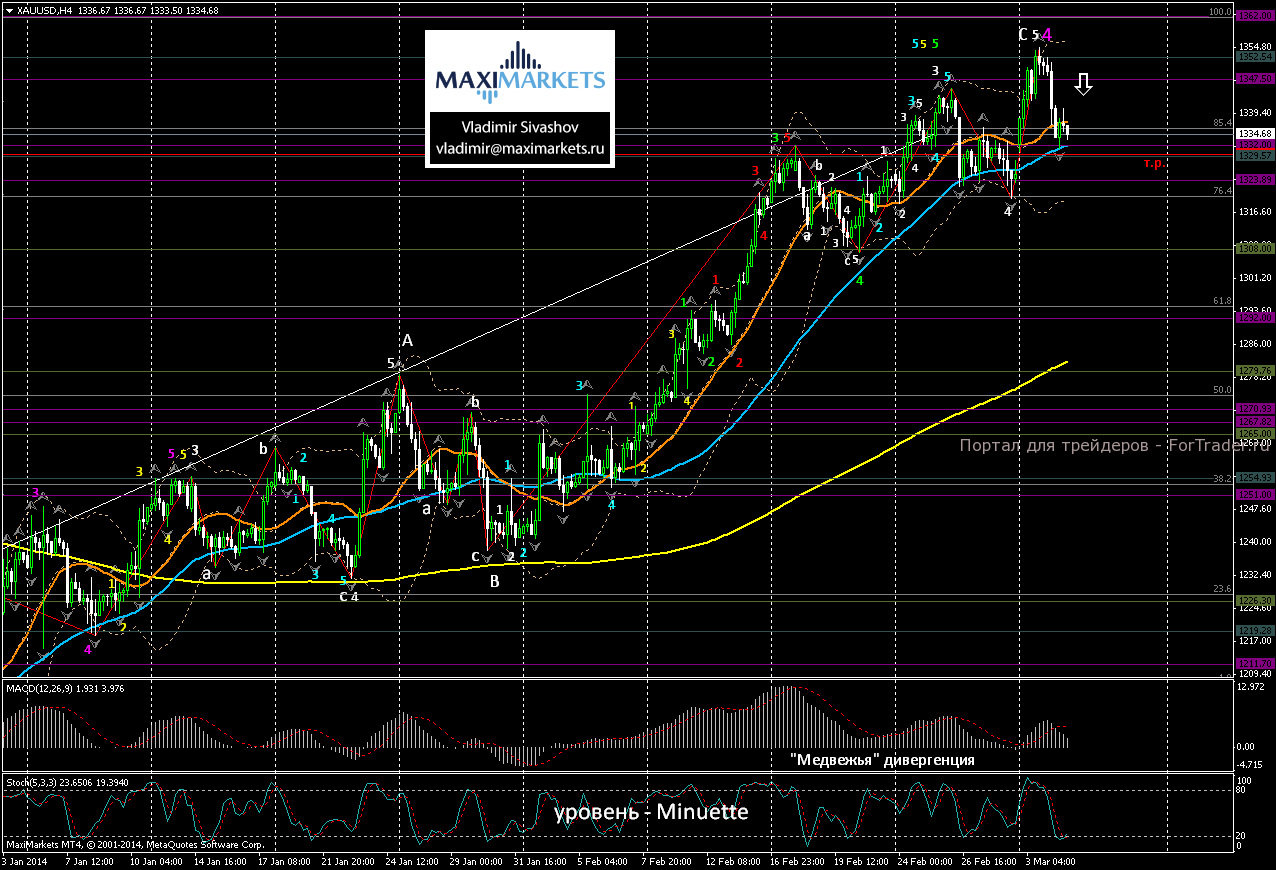Click the chart shift triangle beside XAUUSD,H4
The image size is (1276, 870).
pyautogui.click(x=8, y=9)
